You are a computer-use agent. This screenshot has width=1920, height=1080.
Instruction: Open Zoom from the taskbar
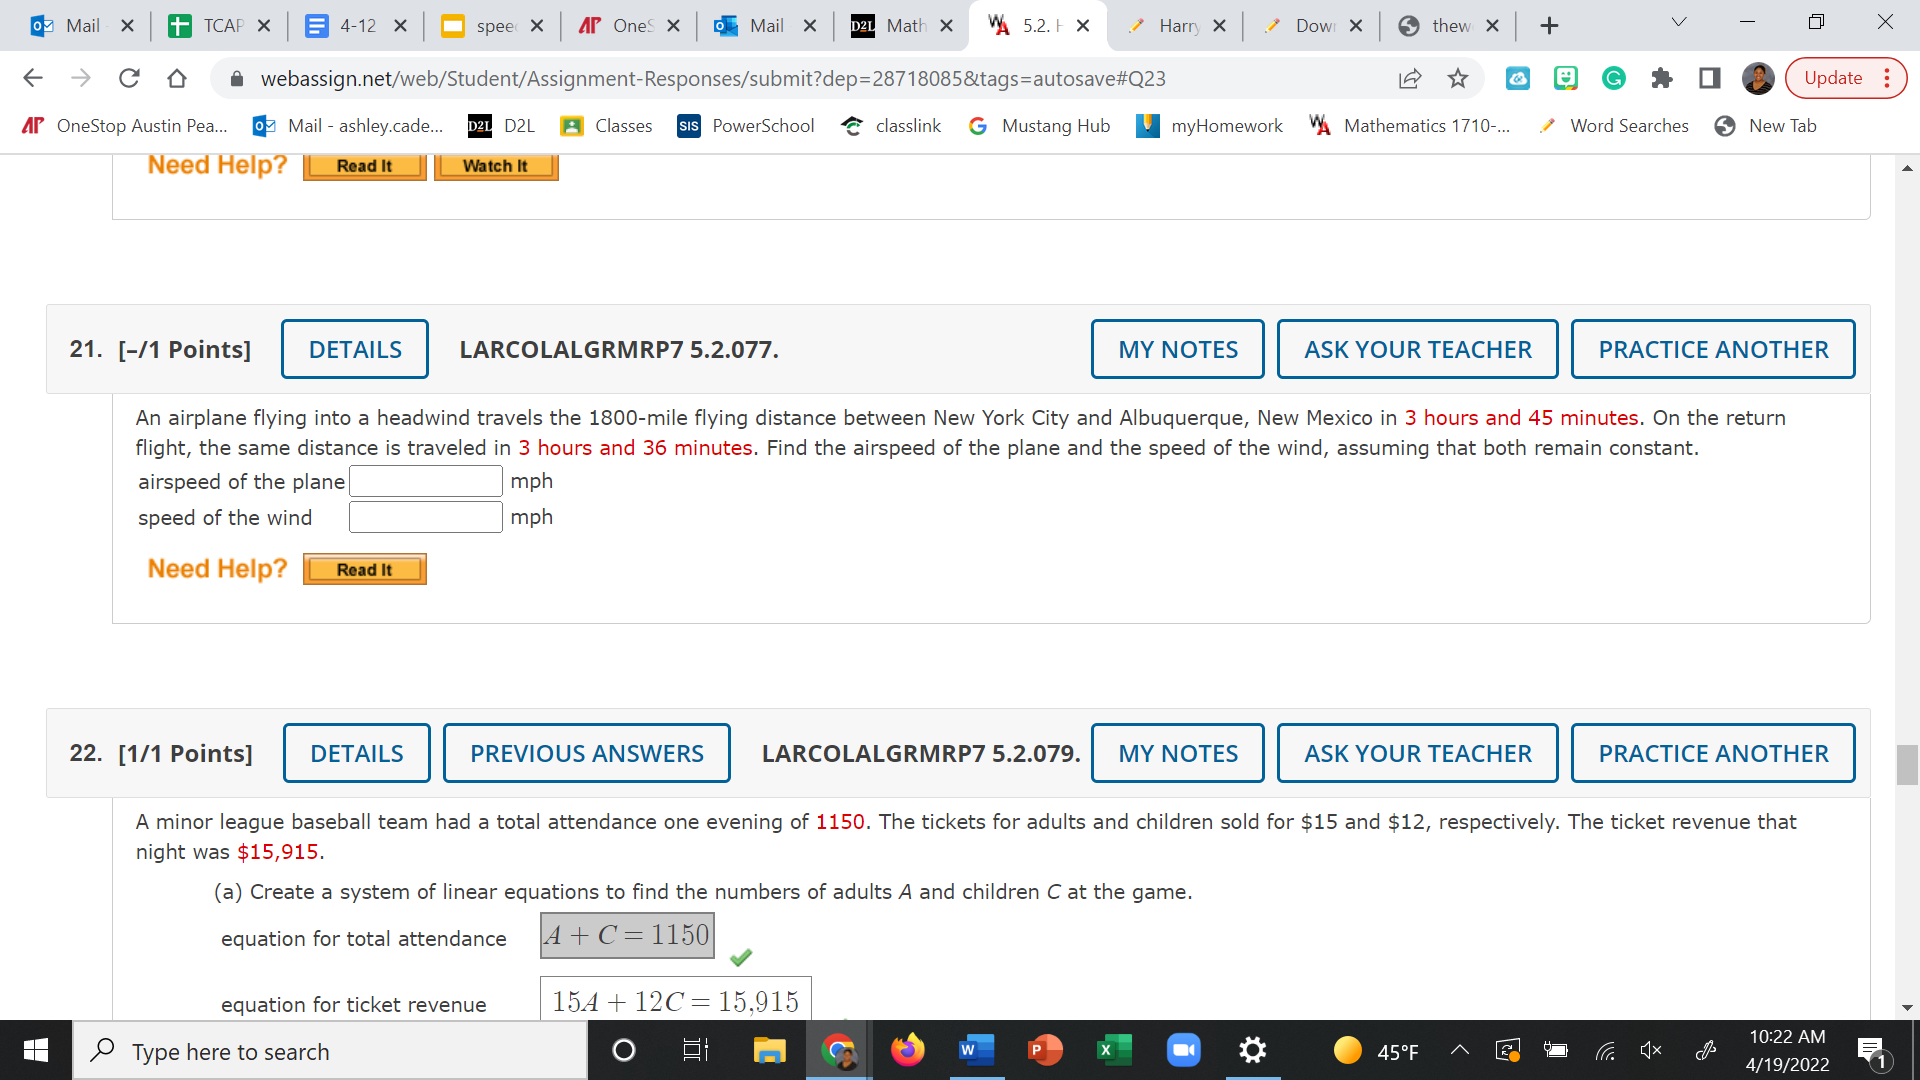[x=1184, y=1050]
